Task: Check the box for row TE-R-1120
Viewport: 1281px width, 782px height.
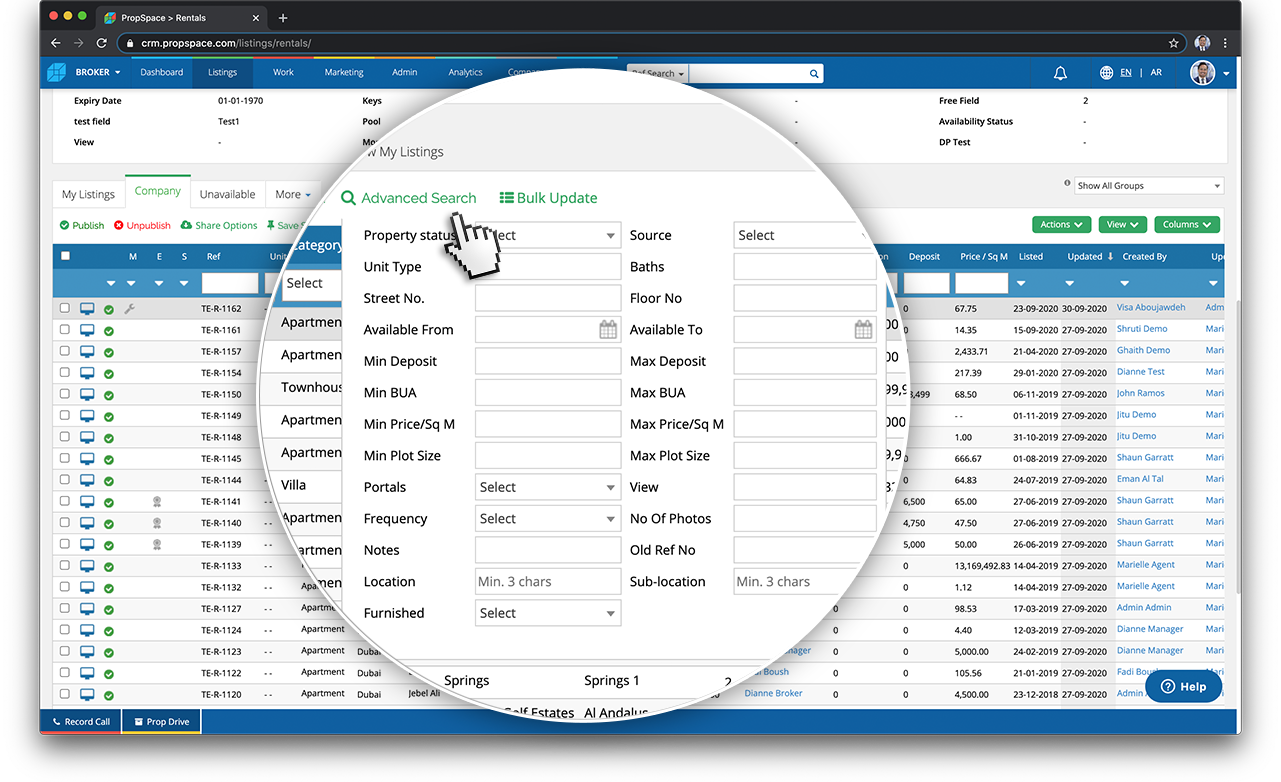Action: (x=65, y=693)
